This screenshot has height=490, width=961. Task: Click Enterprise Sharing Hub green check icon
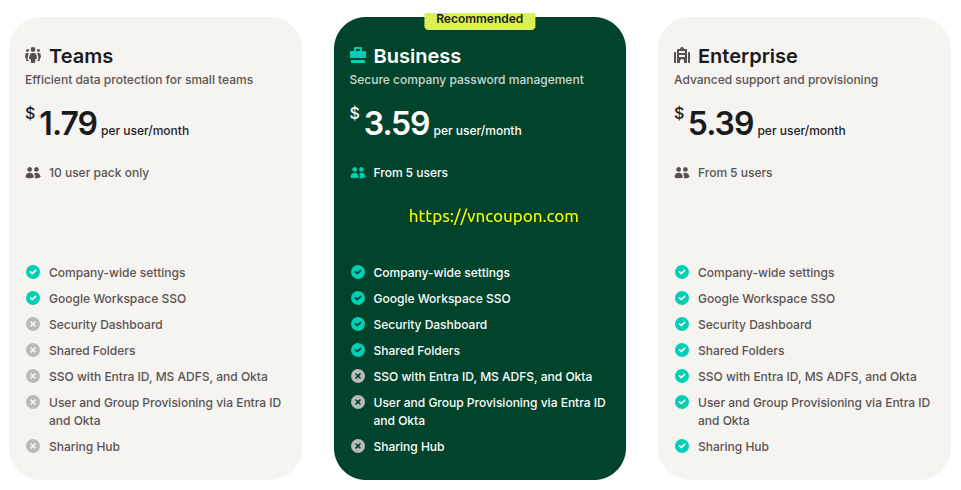coord(682,447)
